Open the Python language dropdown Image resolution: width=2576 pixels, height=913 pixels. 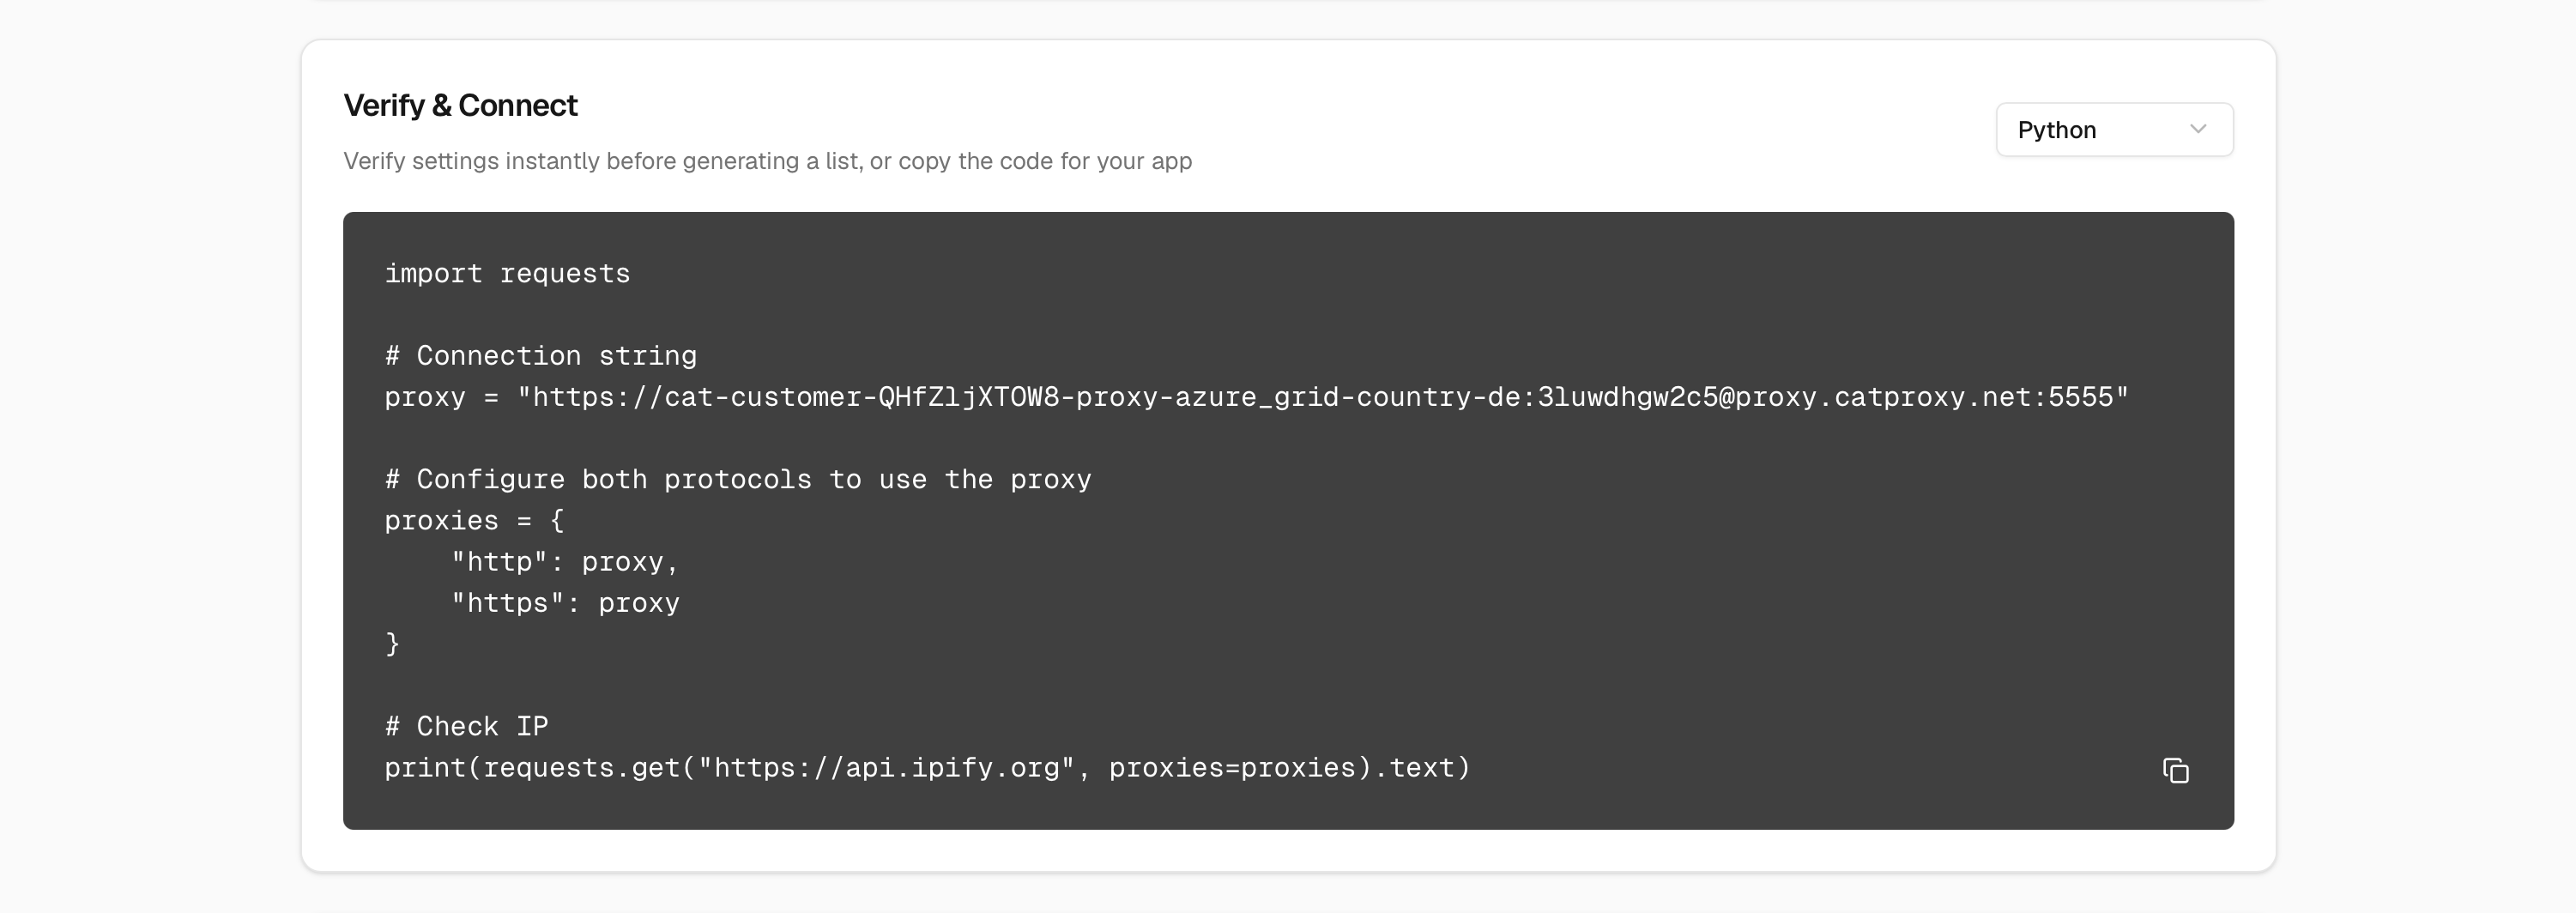point(2114,129)
